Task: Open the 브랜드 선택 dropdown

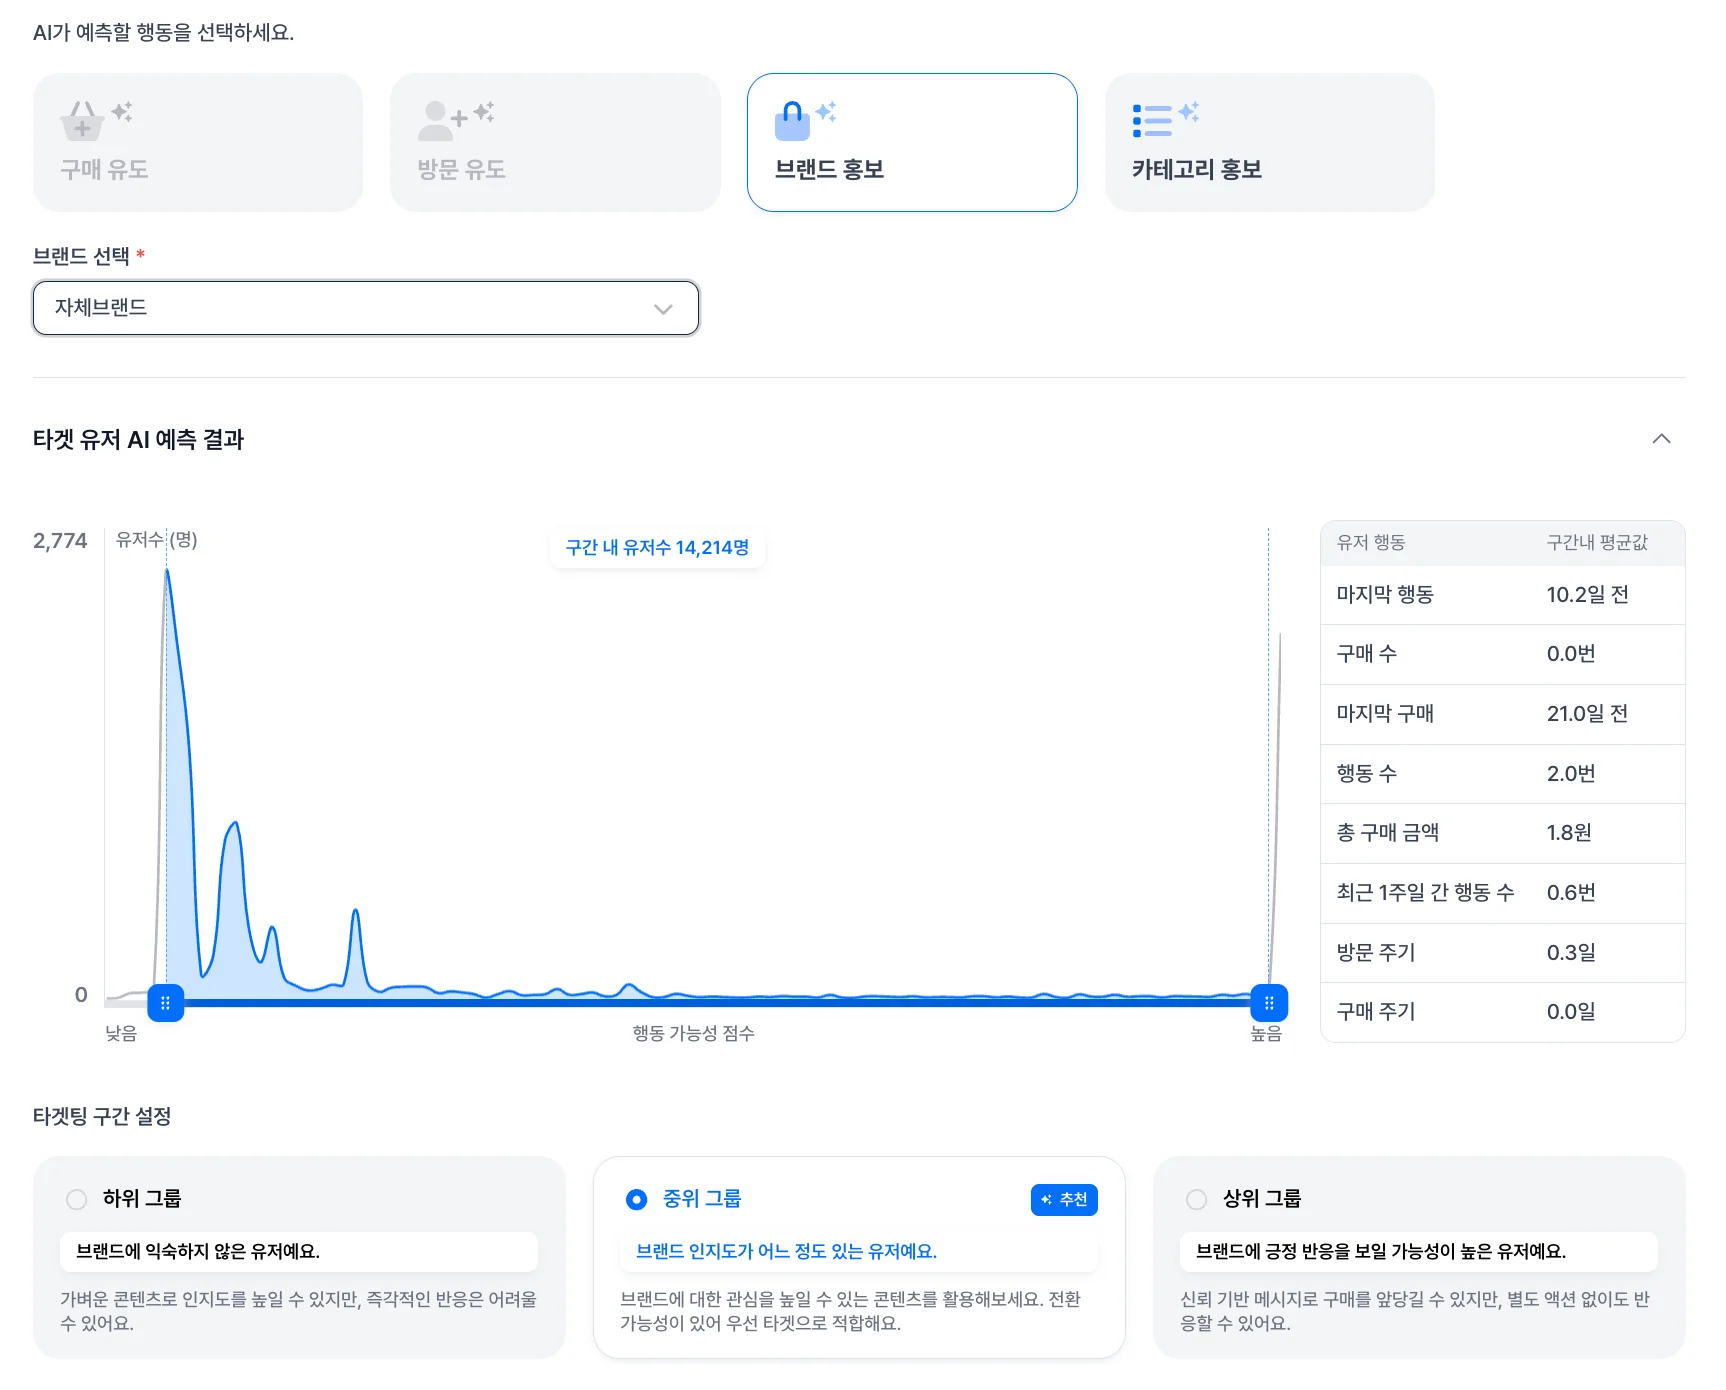Action: (365, 308)
